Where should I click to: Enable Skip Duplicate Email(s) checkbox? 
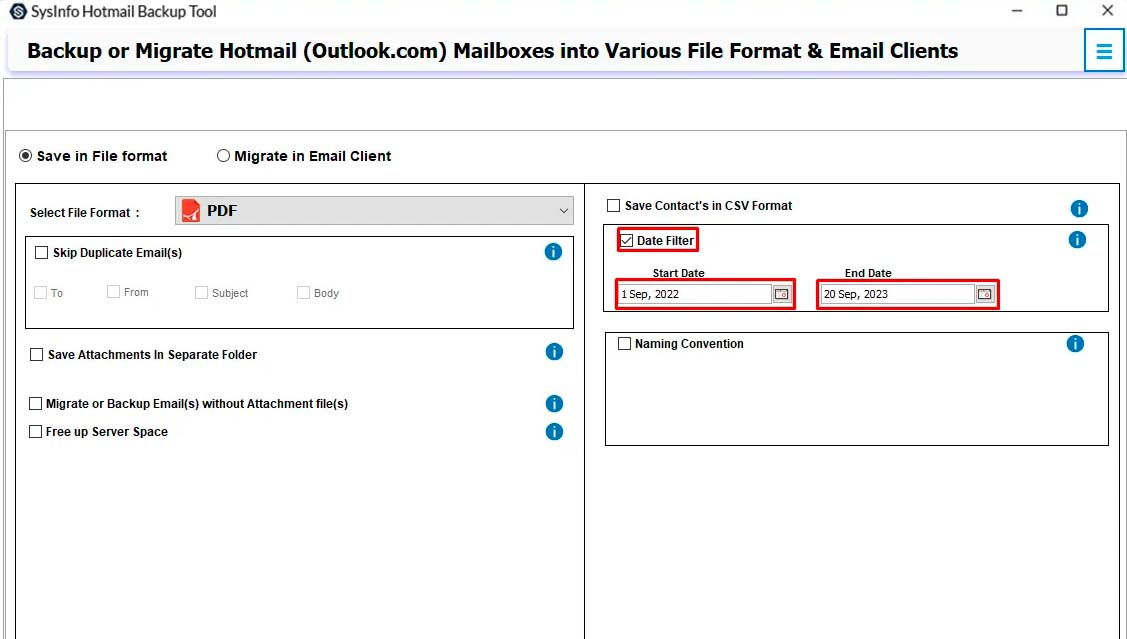(x=42, y=252)
